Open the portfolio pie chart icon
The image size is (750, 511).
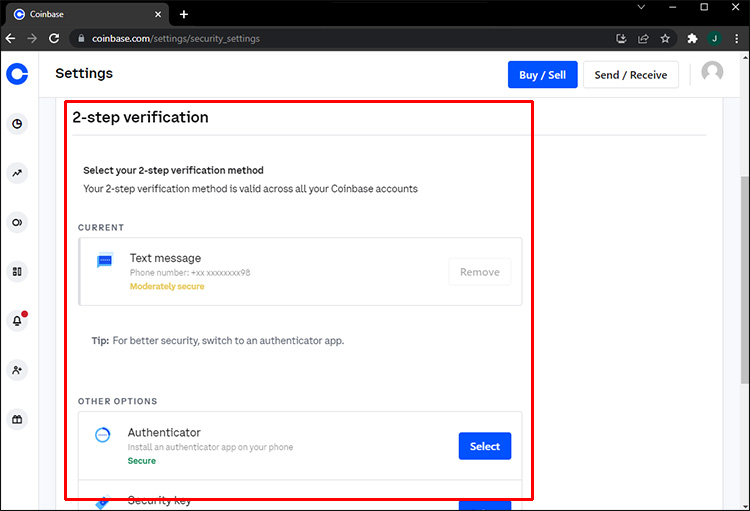pyautogui.click(x=17, y=124)
